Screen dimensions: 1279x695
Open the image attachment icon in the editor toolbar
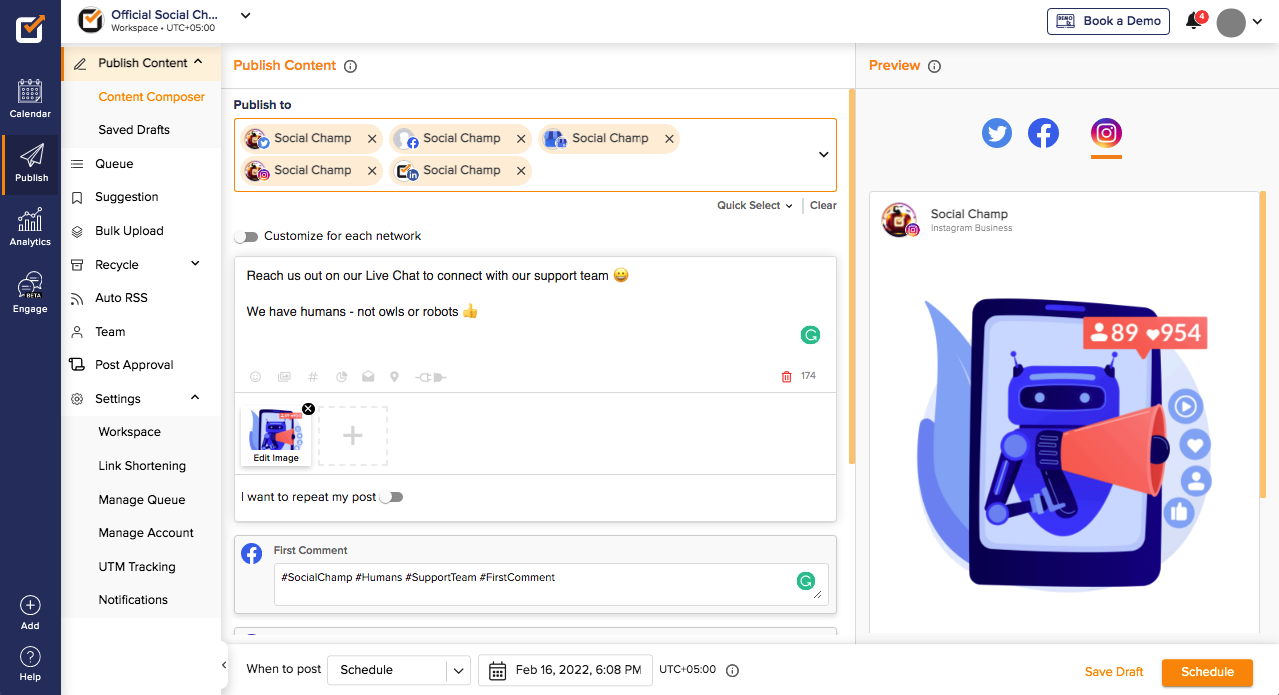(284, 377)
